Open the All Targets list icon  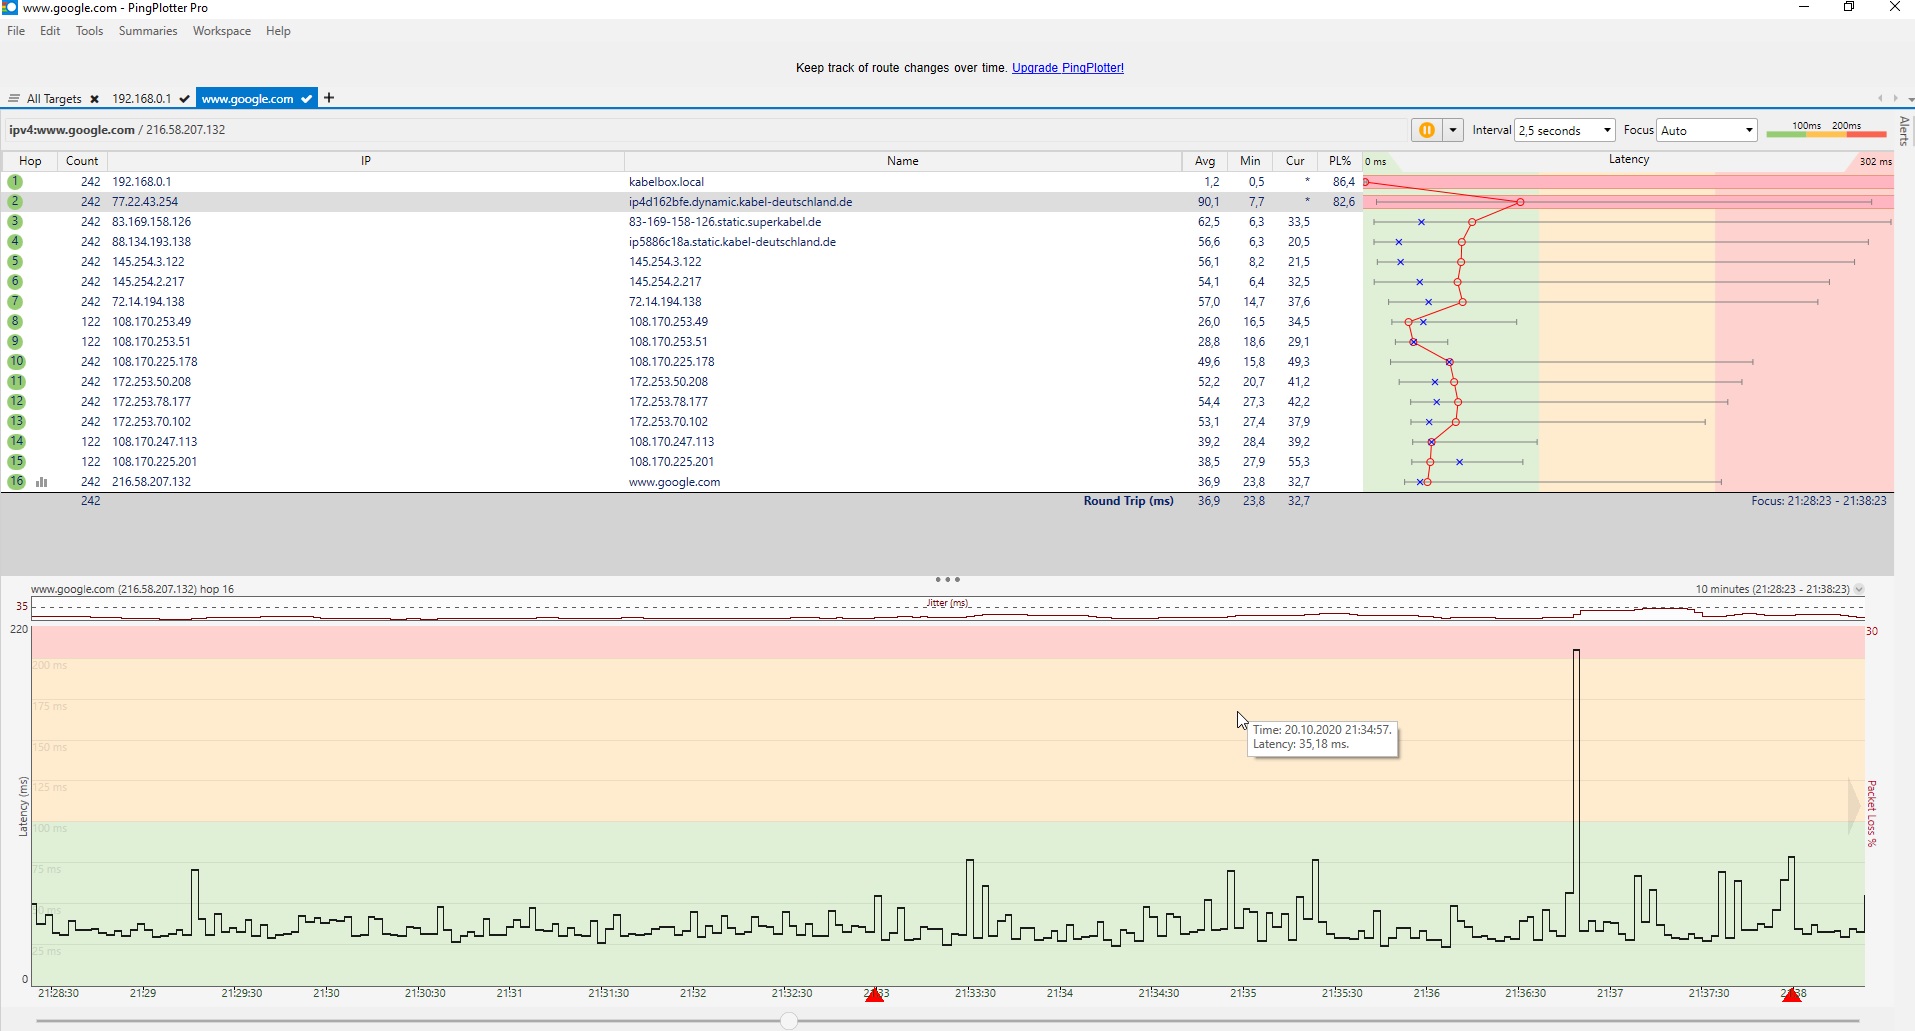14,99
